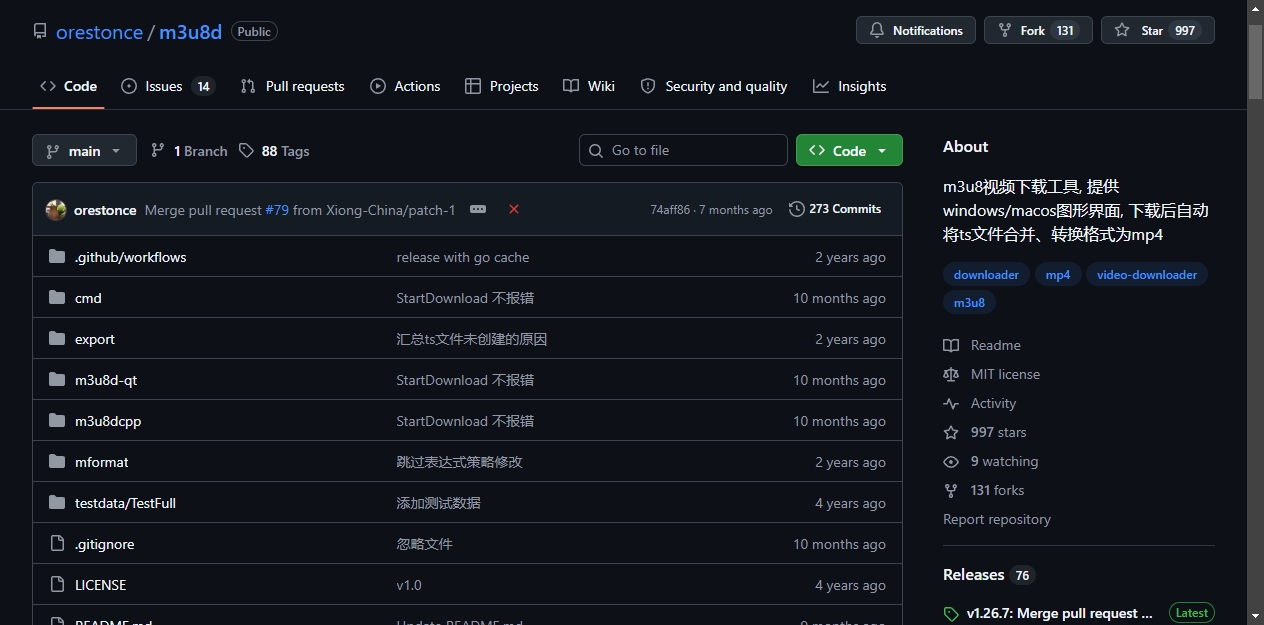Screen dimensions: 1264x625
Task: Open the .gitignore file
Action: click(x=104, y=544)
